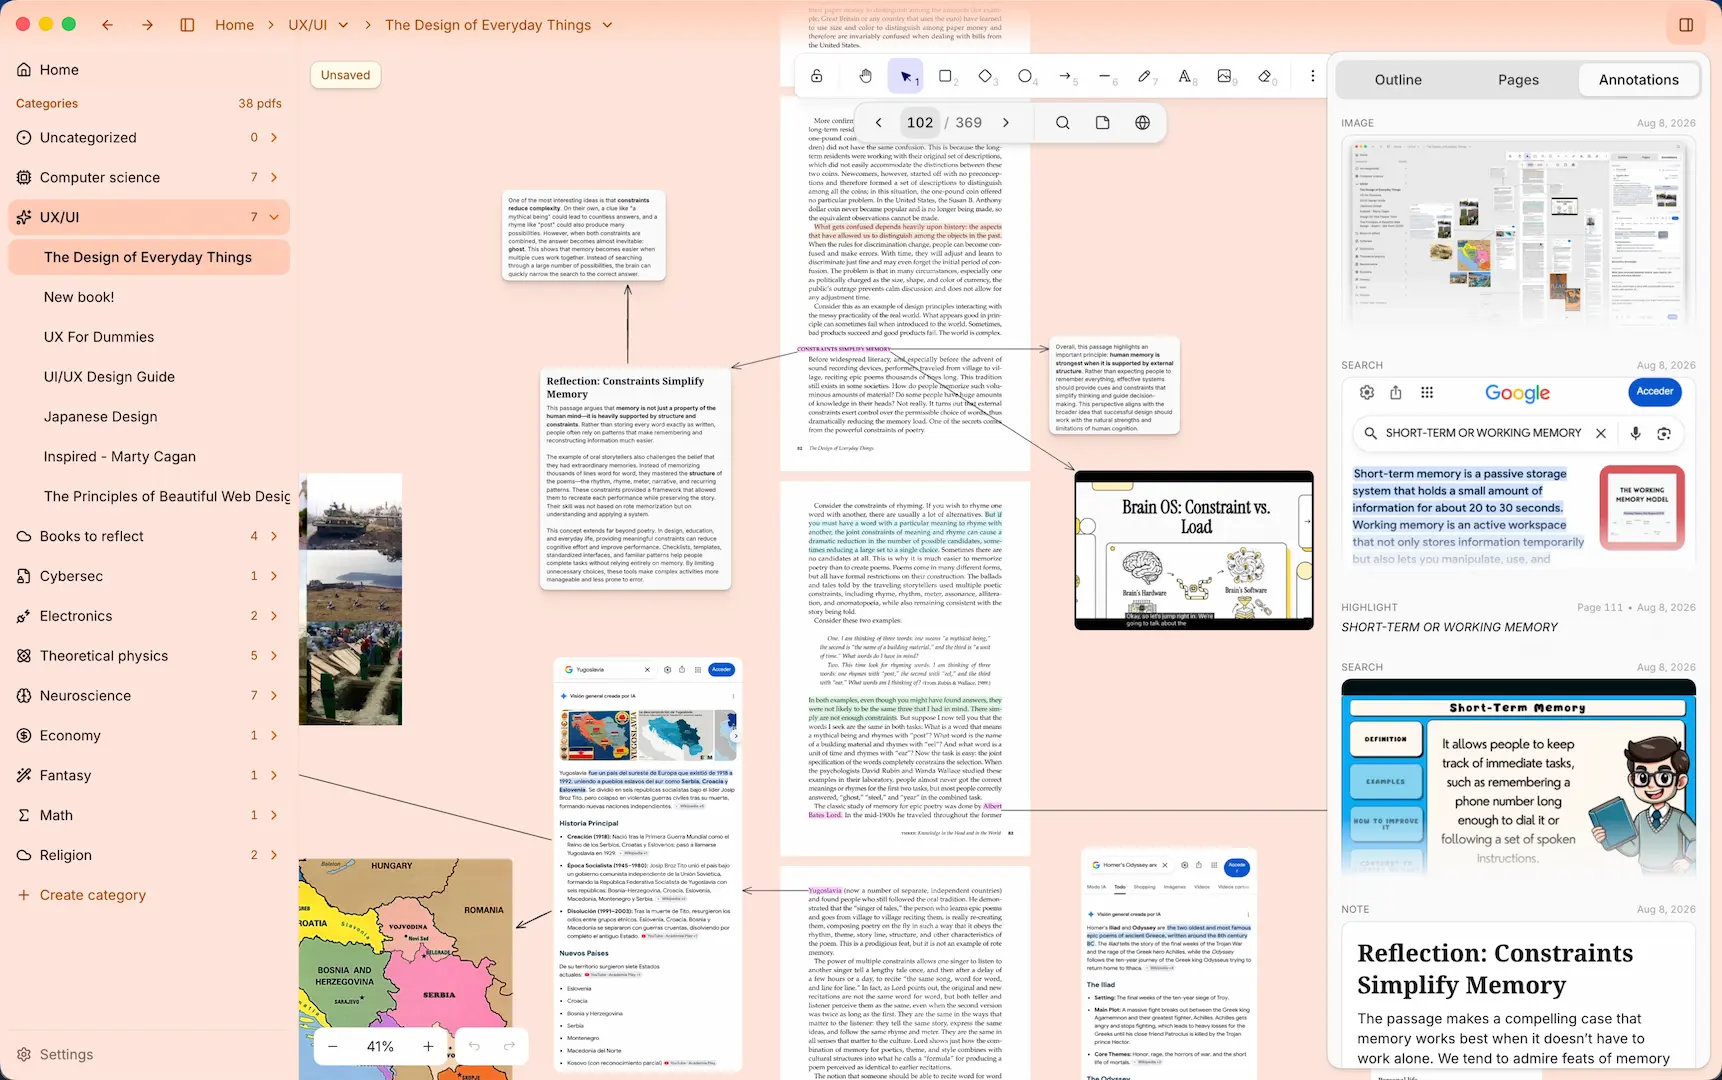Select the Hand pan tool
The width and height of the screenshot is (1722, 1080).
866,76
